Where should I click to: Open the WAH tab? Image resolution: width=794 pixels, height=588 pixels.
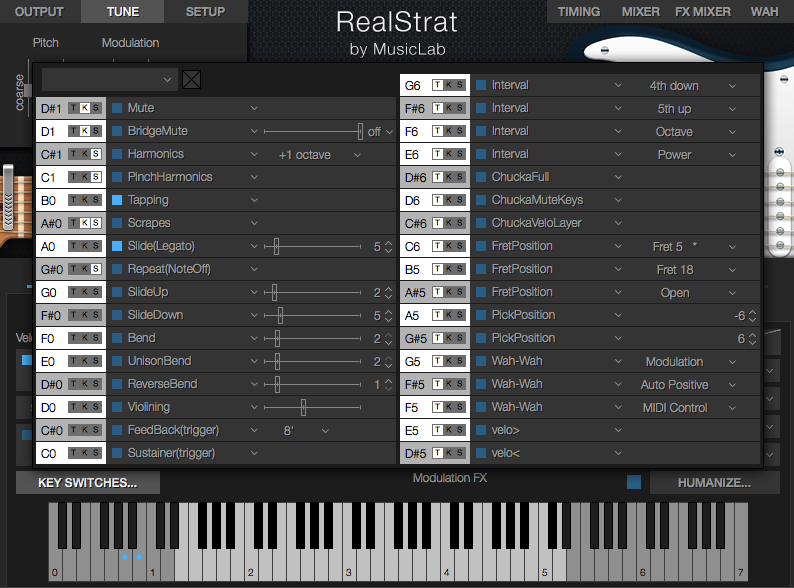[764, 11]
